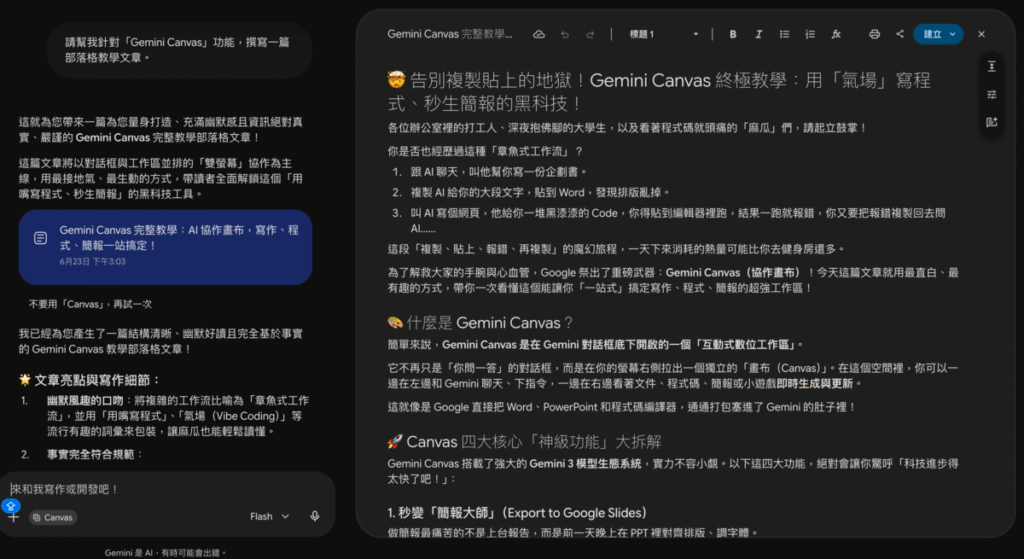Click the plus attach button in prompt box

pyautogui.click(x=12, y=517)
